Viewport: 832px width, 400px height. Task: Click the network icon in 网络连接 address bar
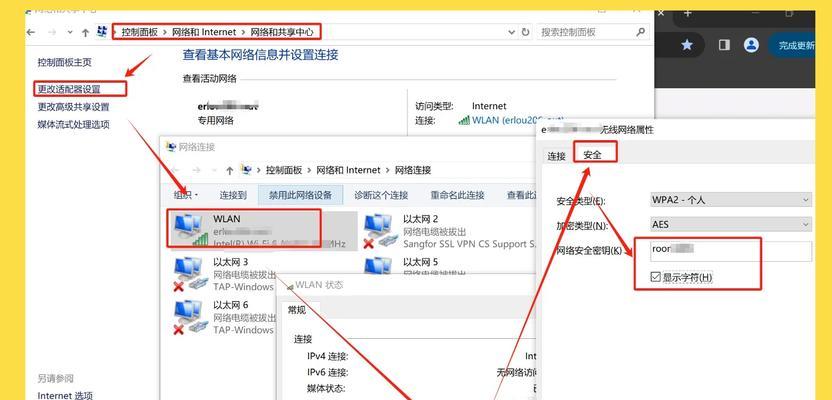[x=246, y=170]
